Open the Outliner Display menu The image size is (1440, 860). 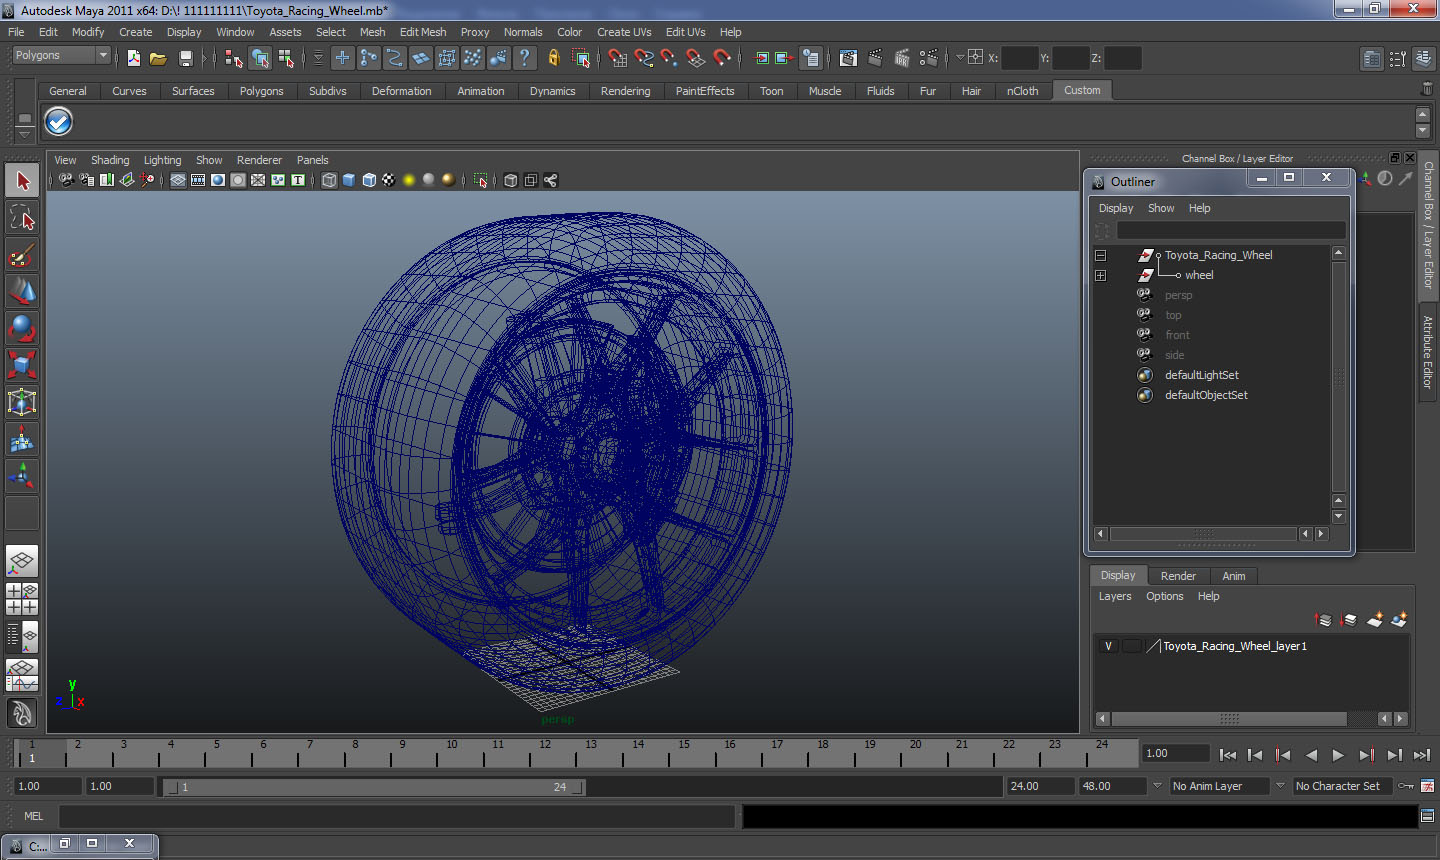coord(1116,208)
